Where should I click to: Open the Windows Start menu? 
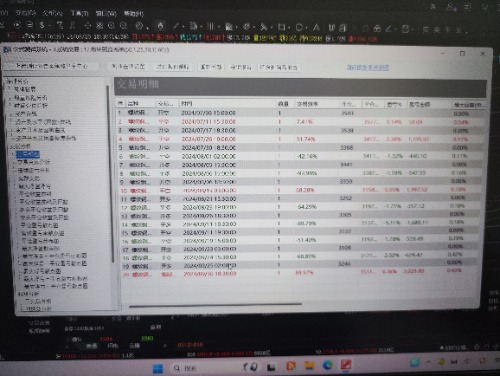(x=157, y=368)
